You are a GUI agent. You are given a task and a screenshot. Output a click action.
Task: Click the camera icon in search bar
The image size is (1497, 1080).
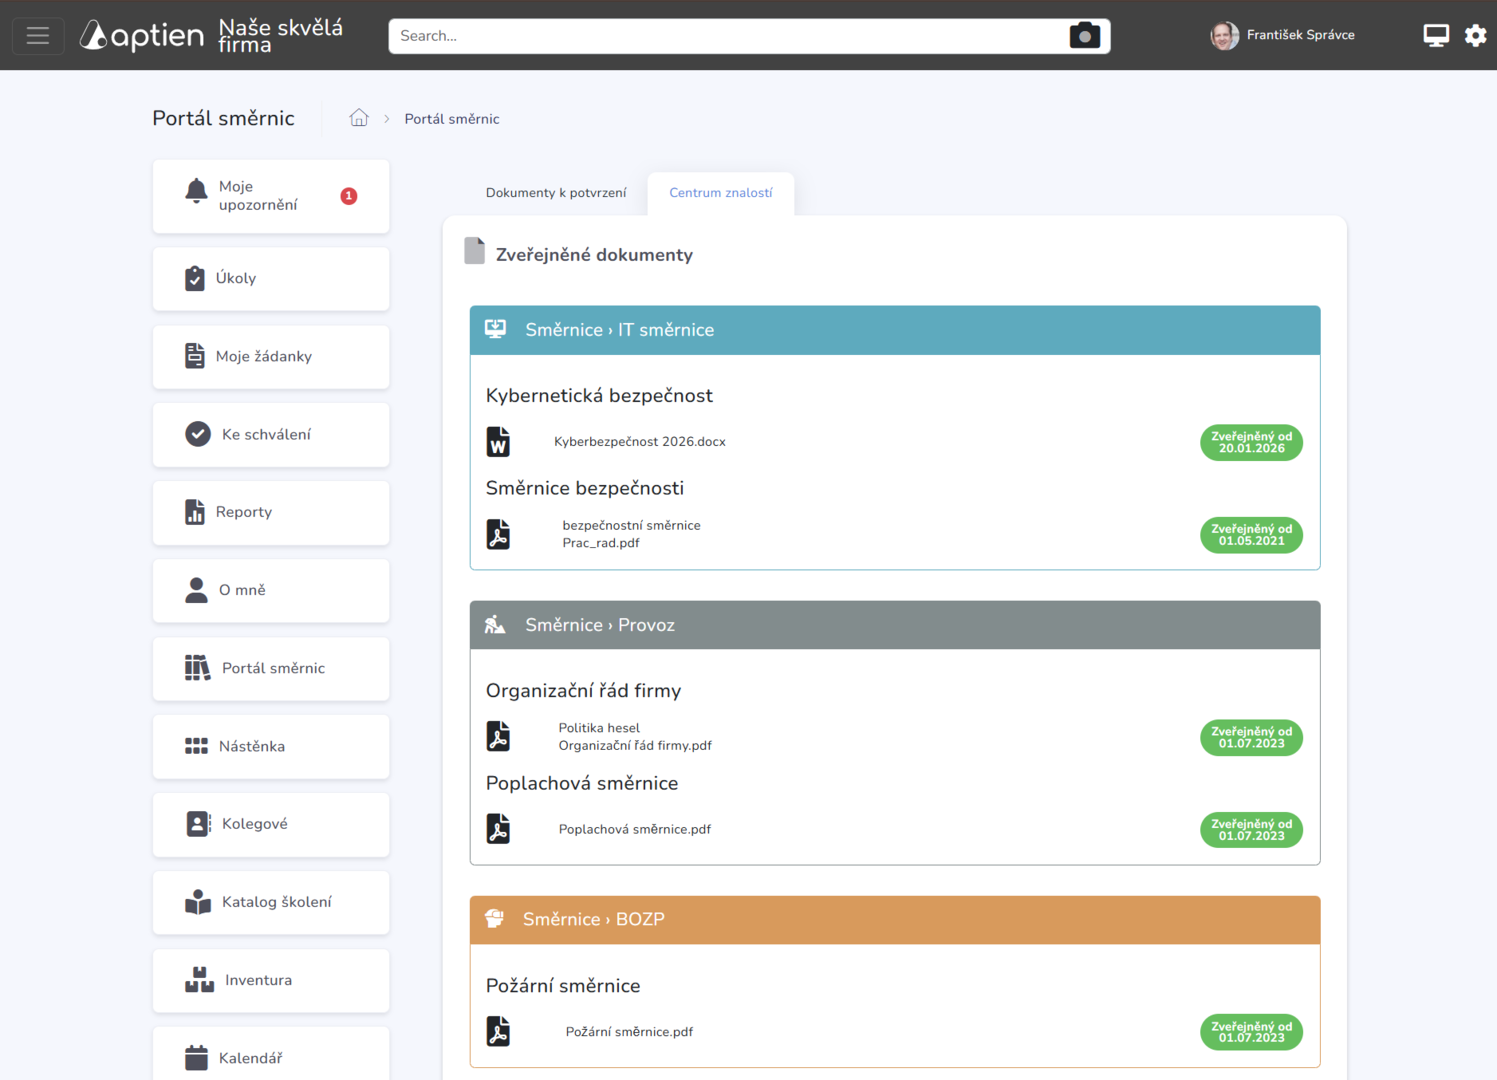[1084, 36]
